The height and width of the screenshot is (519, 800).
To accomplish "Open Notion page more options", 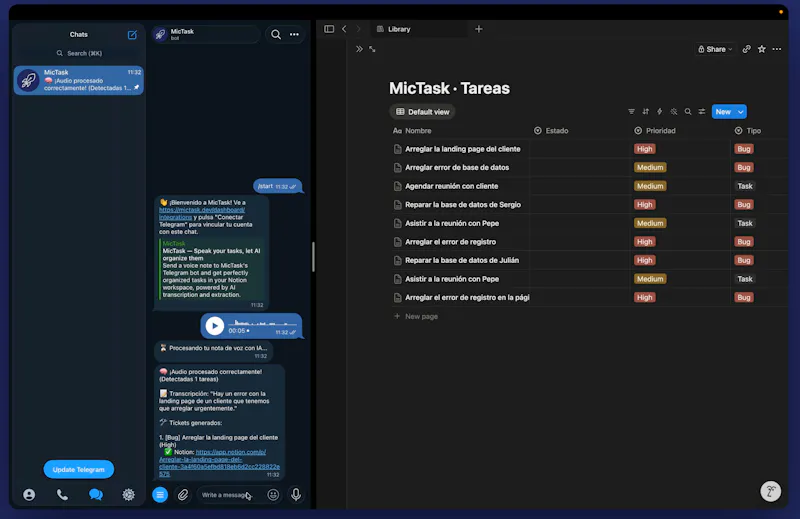I will [x=777, y=49].
